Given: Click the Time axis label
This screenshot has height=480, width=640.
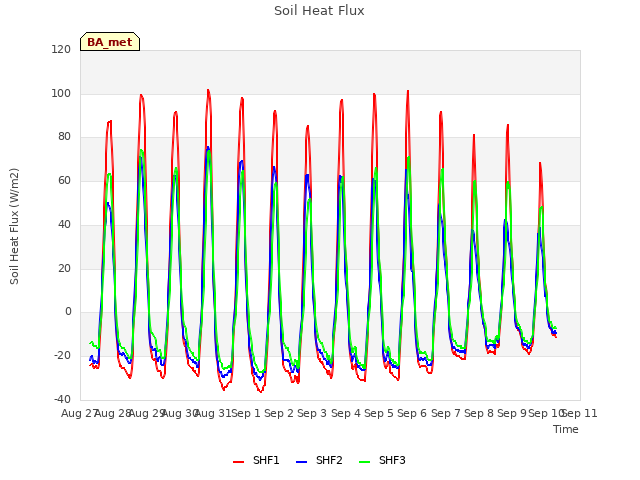Looking at the screenshot, I should [x=566, y=429].
